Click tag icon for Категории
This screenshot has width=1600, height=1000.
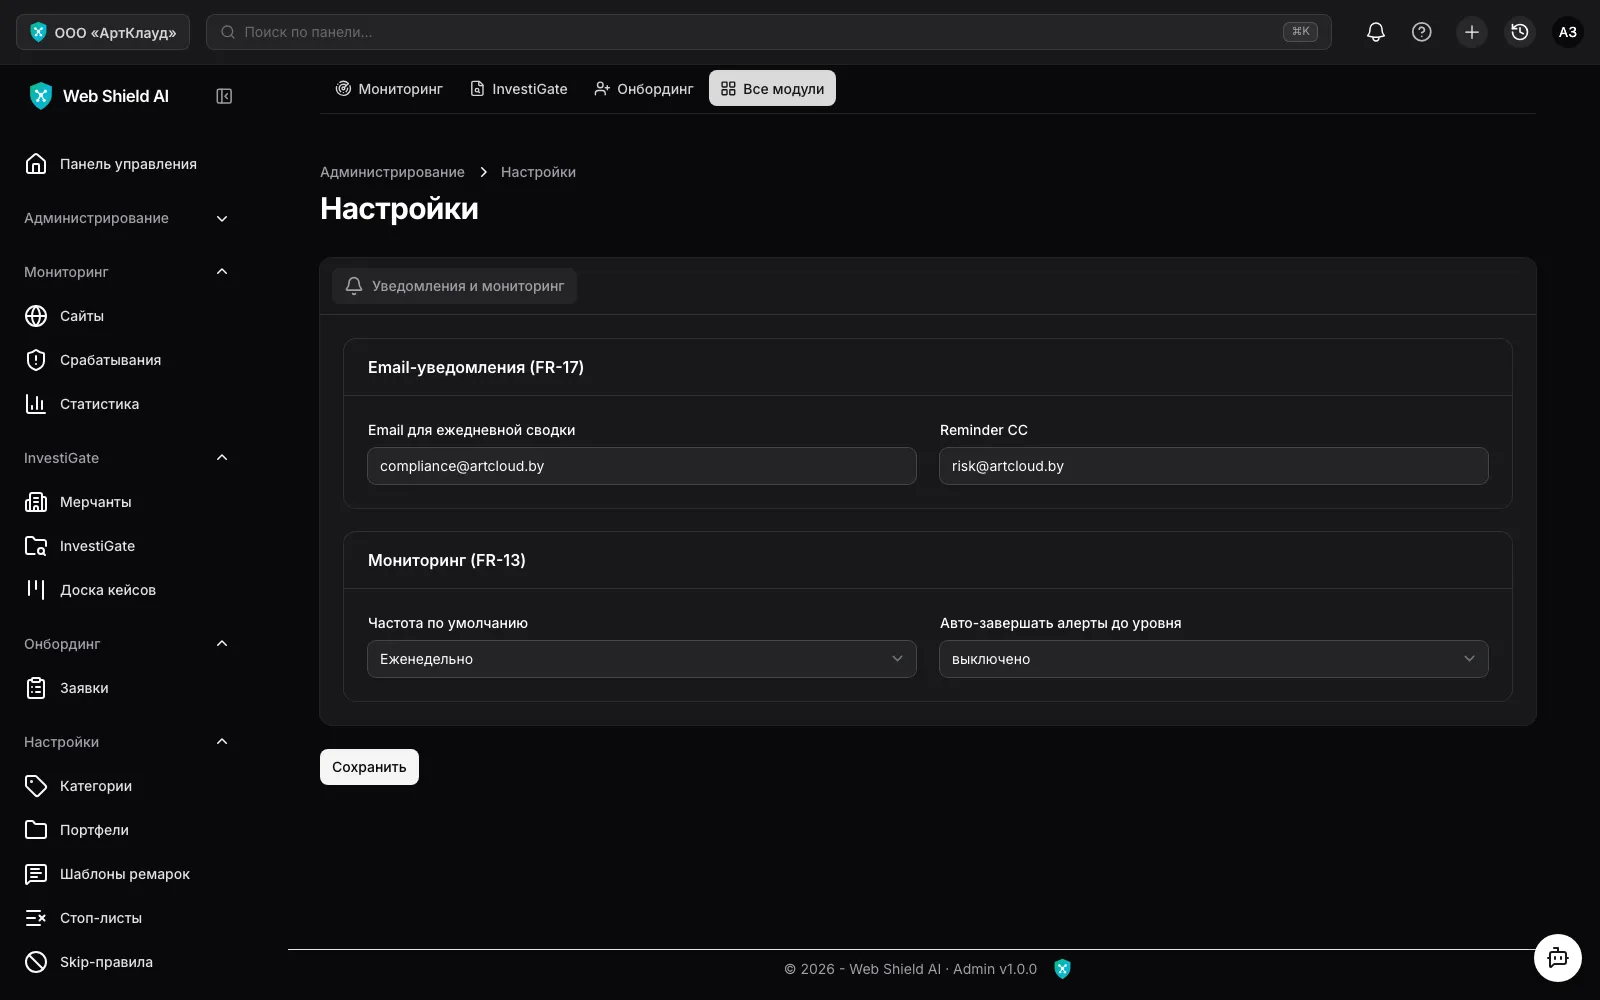point(36,786)
